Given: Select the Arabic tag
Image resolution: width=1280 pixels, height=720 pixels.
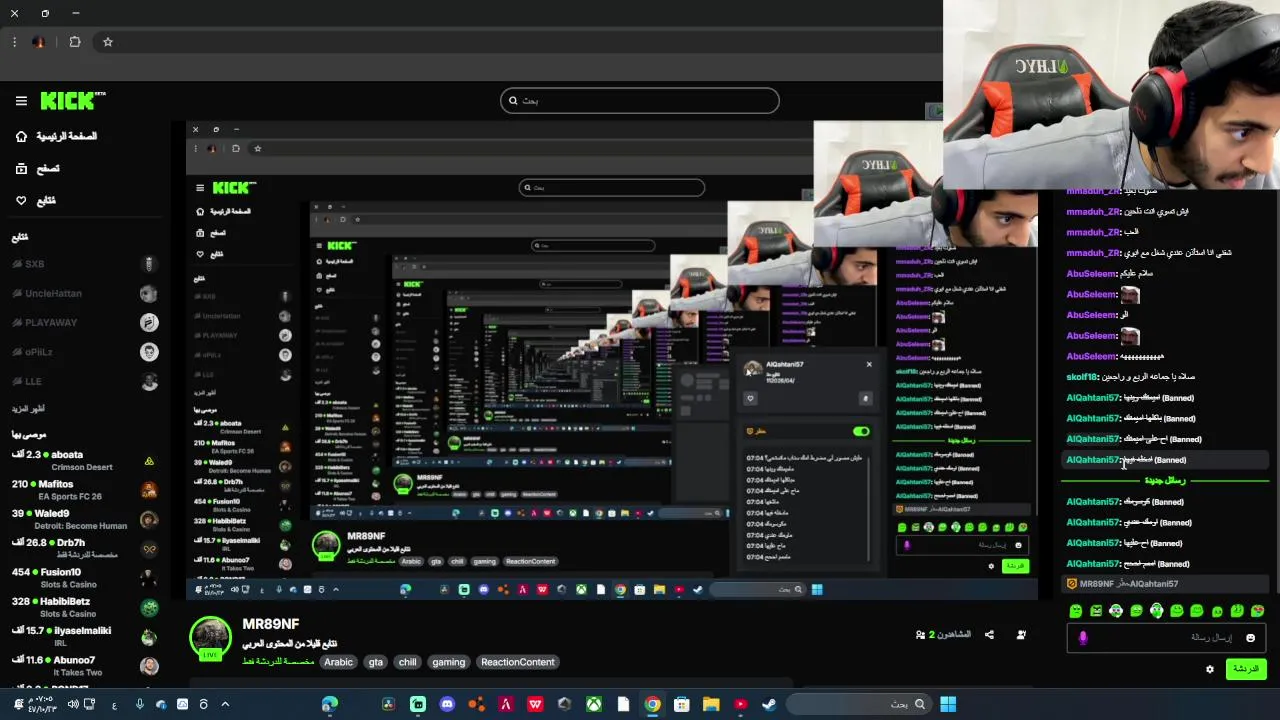Looking at the screenshot, I should (338, 662).
